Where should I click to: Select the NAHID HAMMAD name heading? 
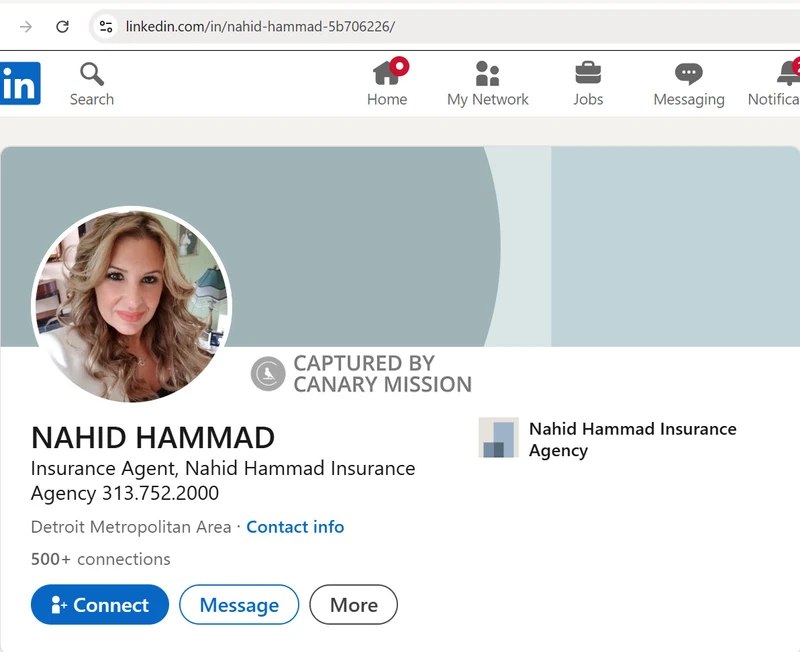pyautogui.click(x=153, y=438)
